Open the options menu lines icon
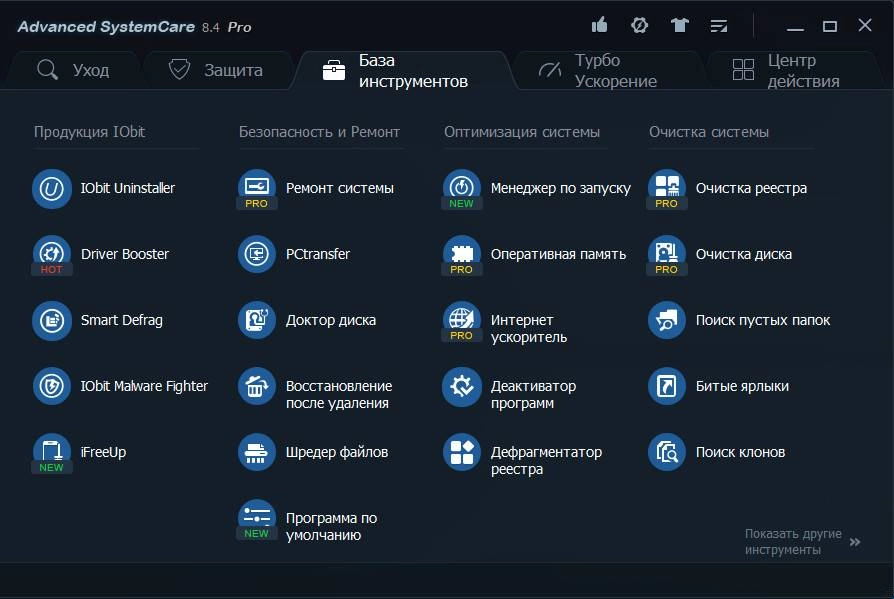The width and height of the screenshot is (894, 599). pos(719,26)
